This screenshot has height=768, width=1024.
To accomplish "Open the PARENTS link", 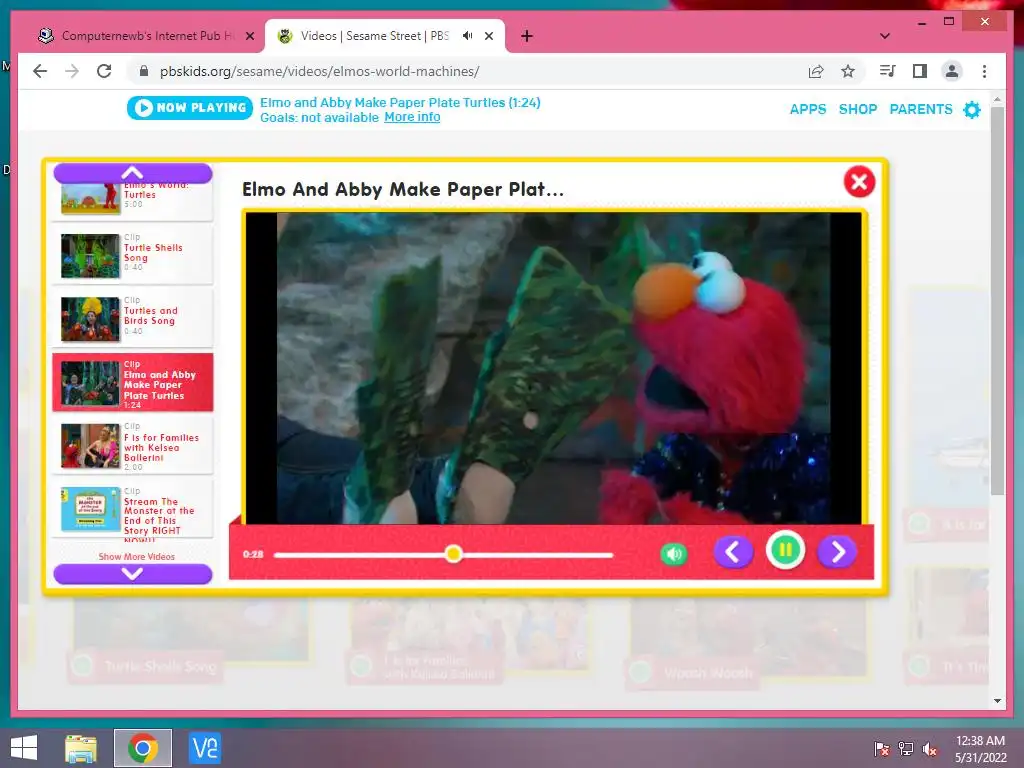I will (921, 109).
